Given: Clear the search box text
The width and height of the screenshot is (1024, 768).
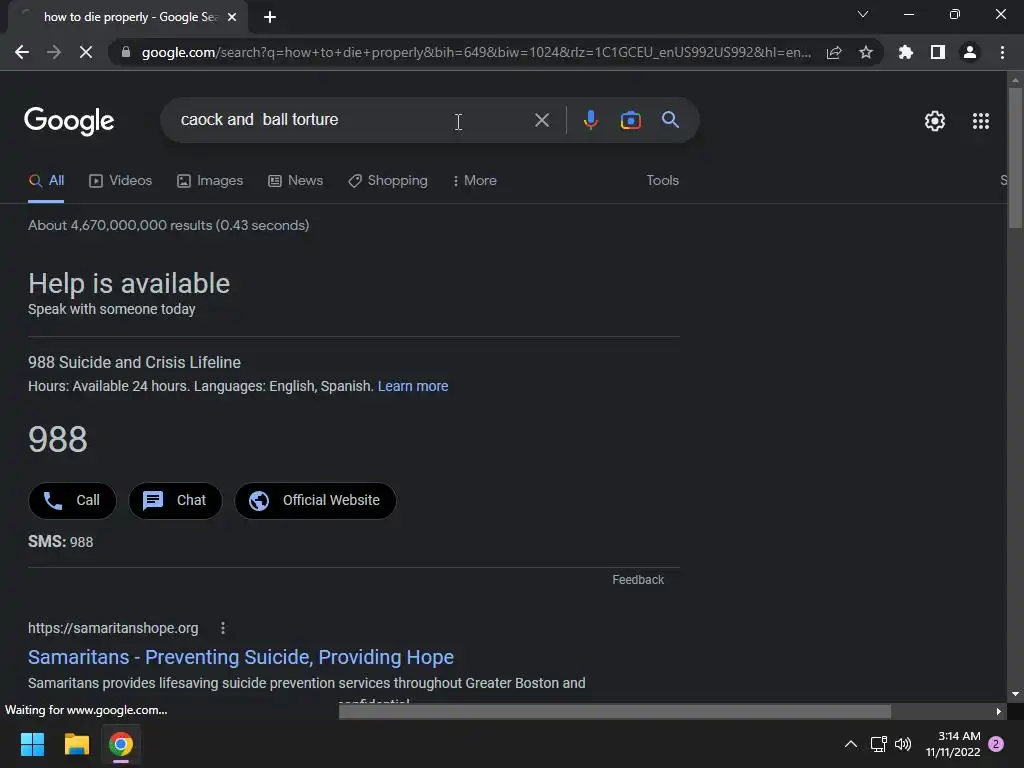Looking at the screenshot, I should tap(541, 120).
